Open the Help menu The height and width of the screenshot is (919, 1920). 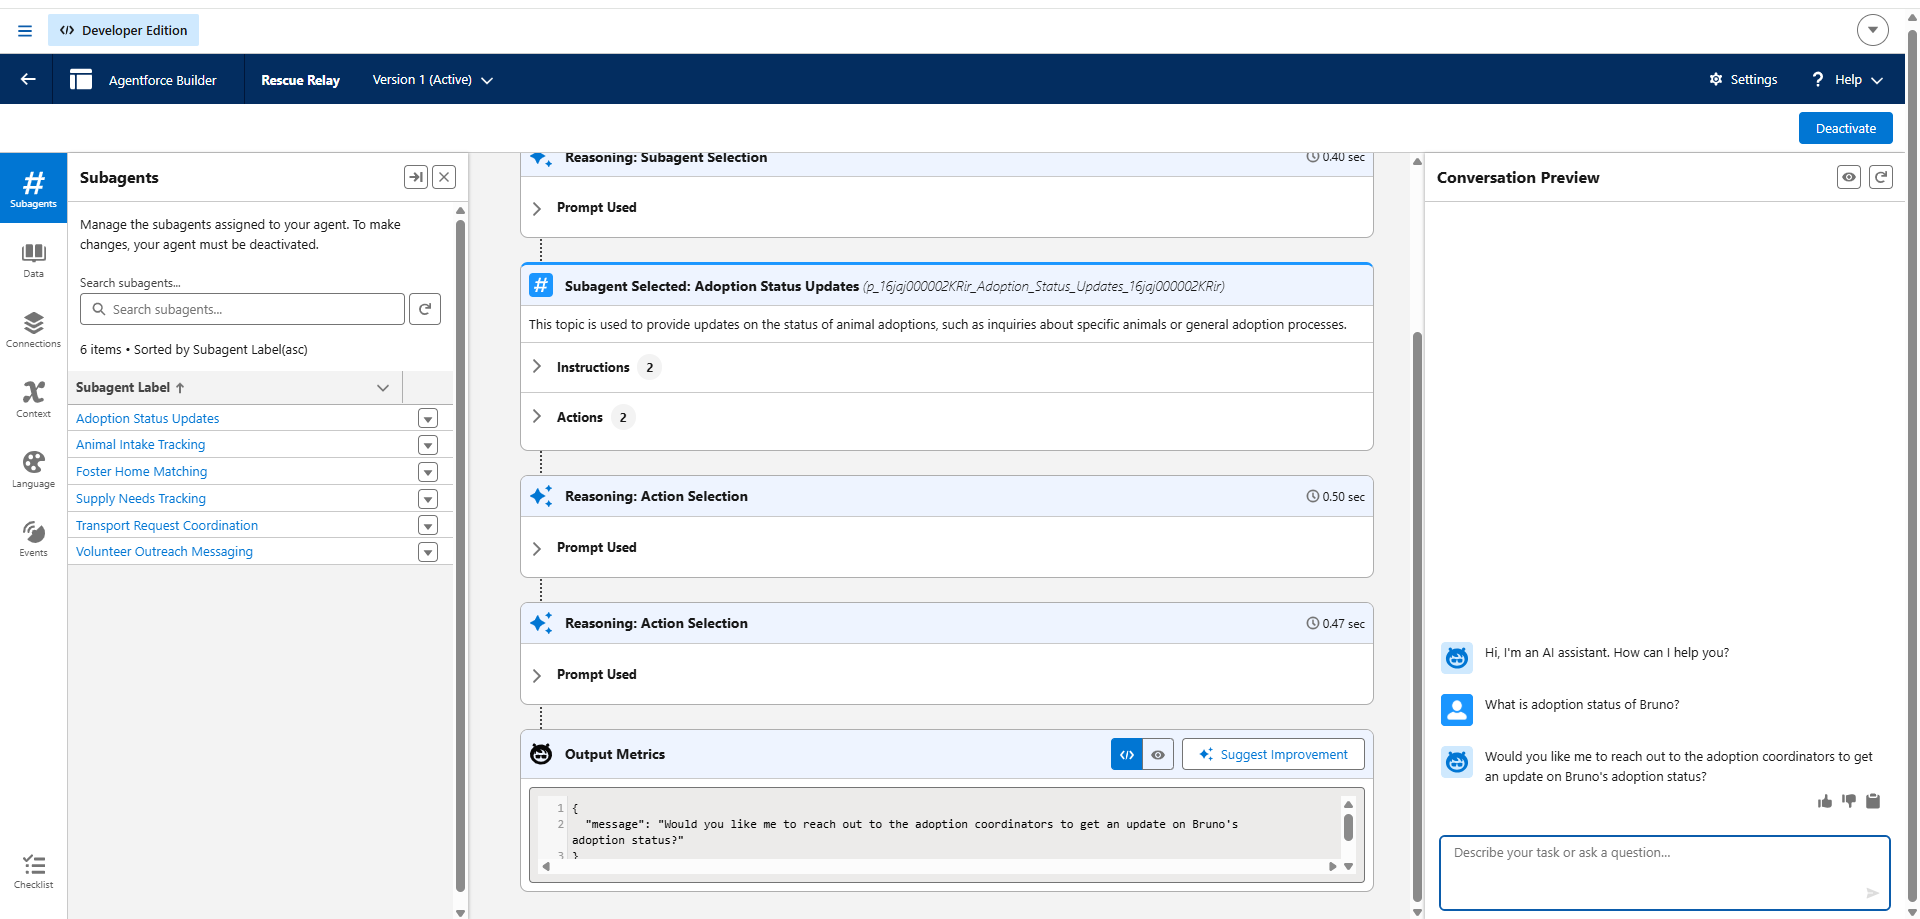point(1847,80)
